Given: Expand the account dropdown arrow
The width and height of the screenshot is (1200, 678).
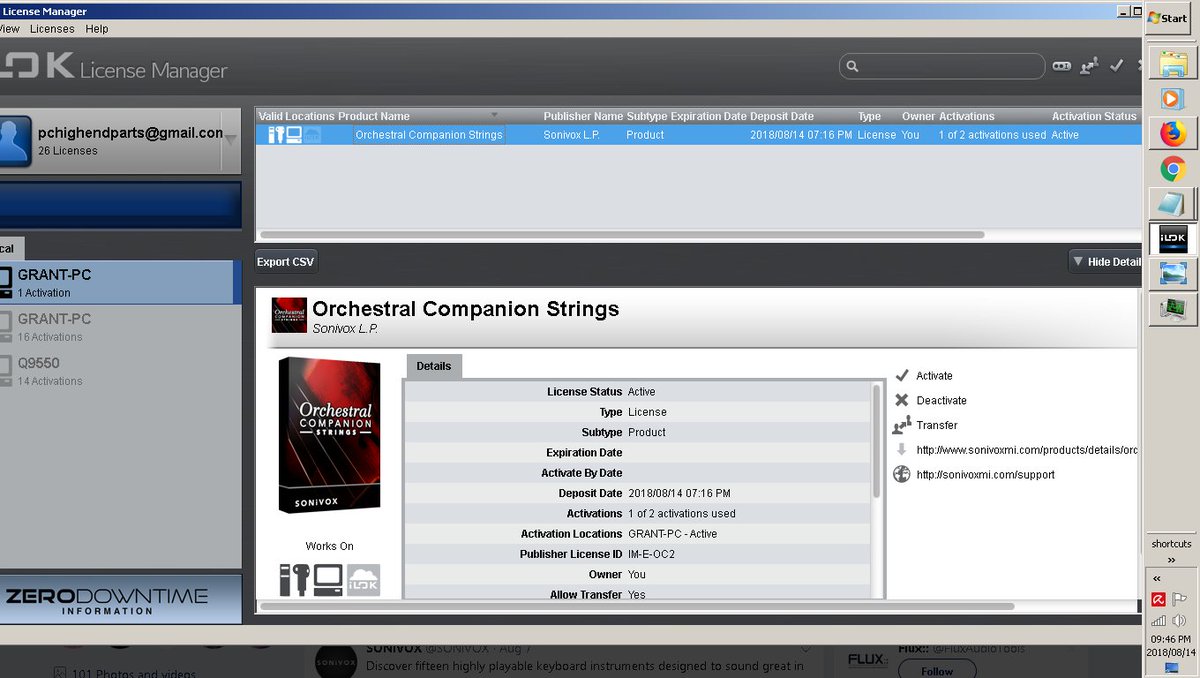Looking at the screenshot, I should pyautogui.click(x=231, y=140).
